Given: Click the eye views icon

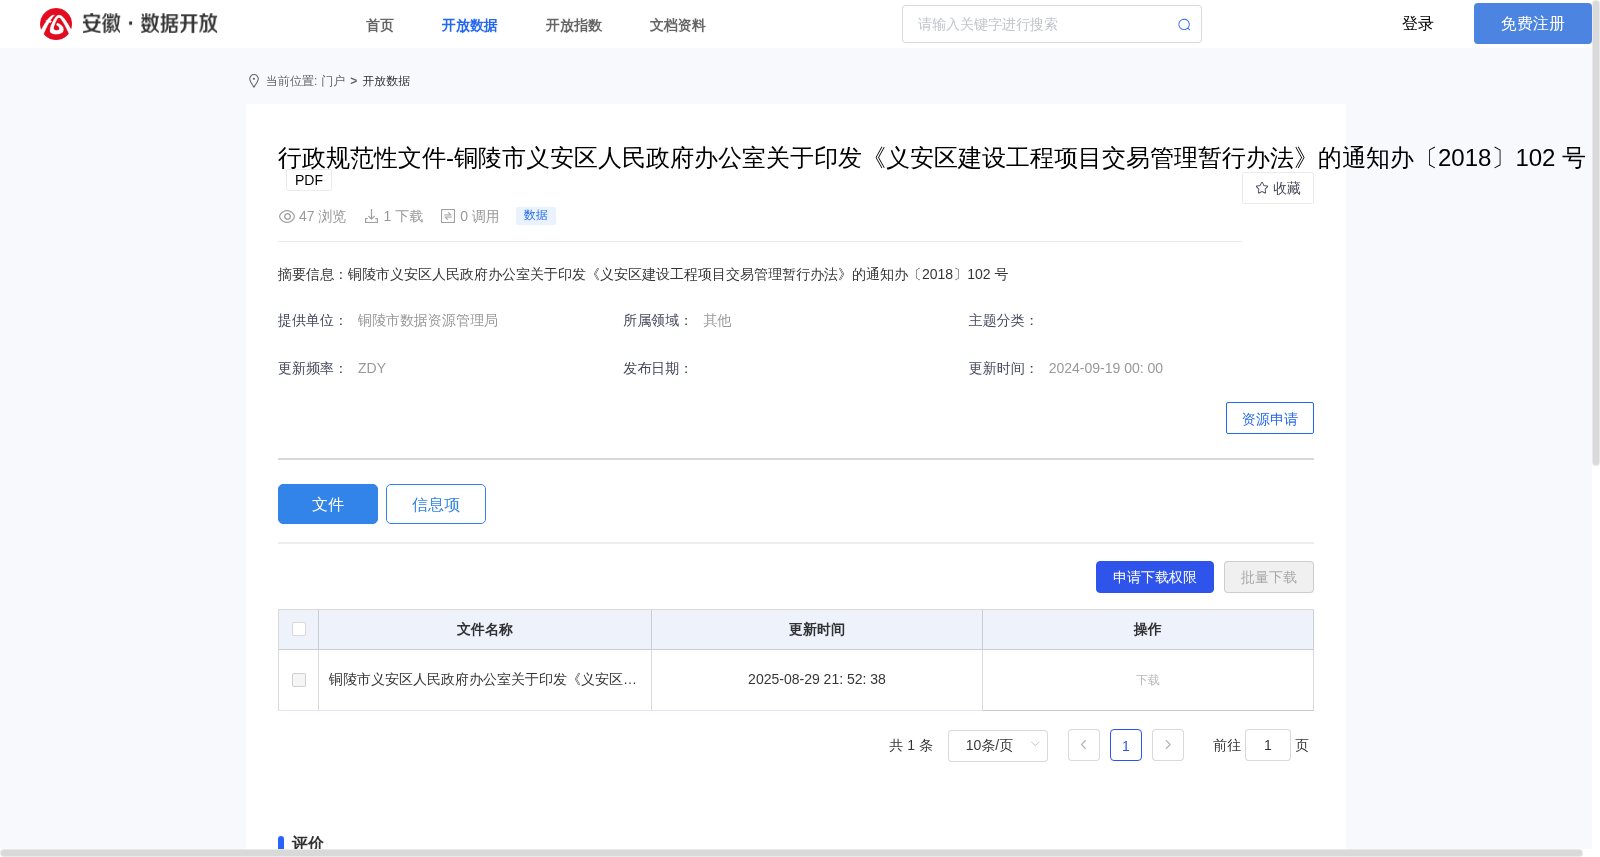Looking at the screenshot, I should [287, 216].
